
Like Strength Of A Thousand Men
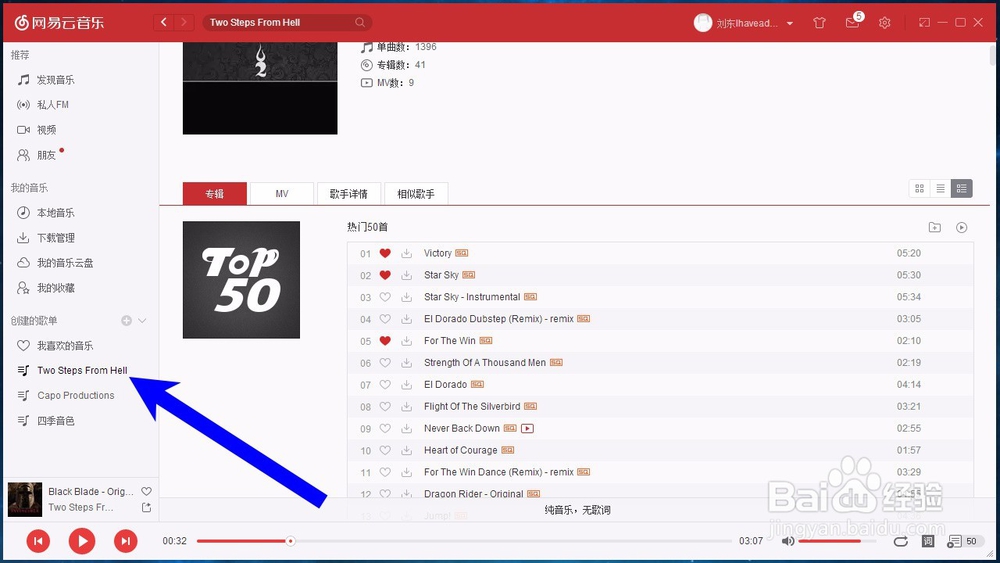[385, 363]
